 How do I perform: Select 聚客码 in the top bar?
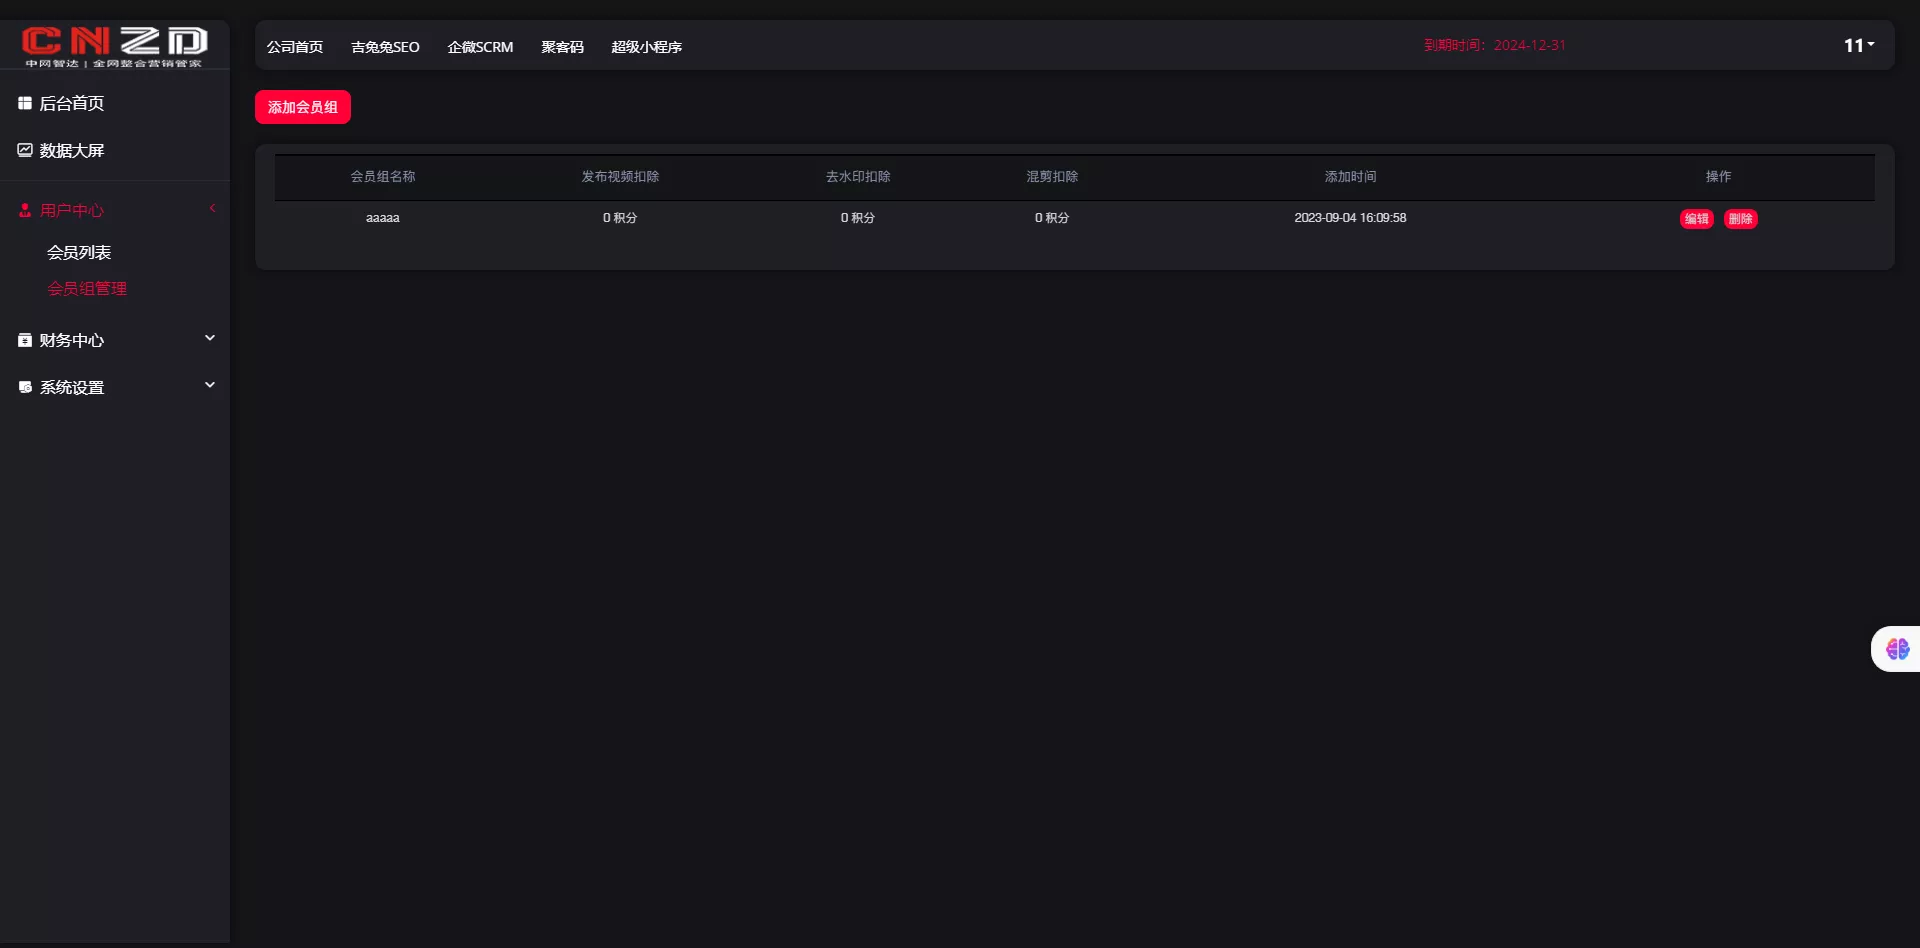(x=562, y=47)
